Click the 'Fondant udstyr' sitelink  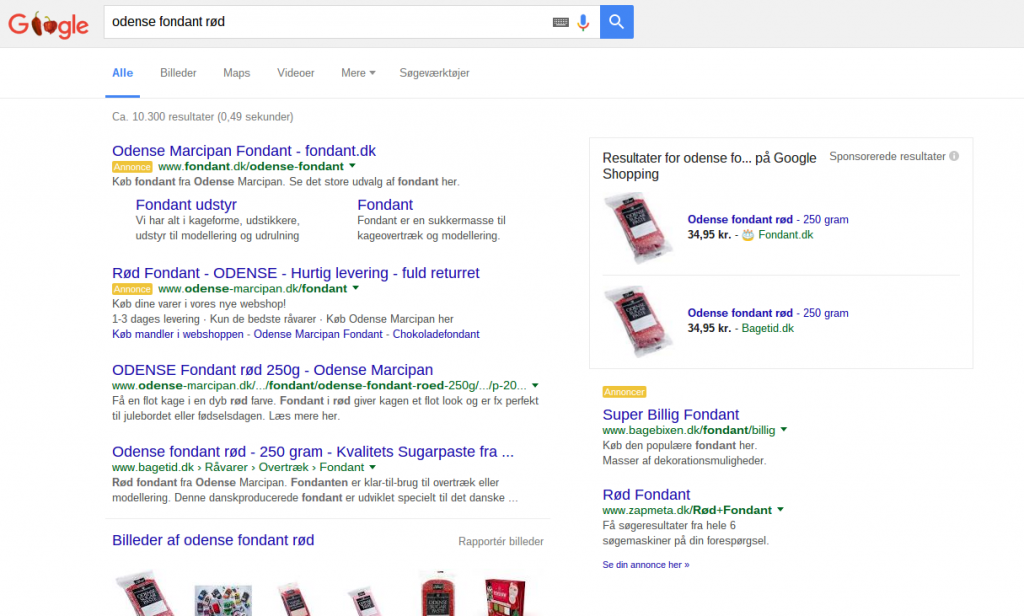pos(186,205)
